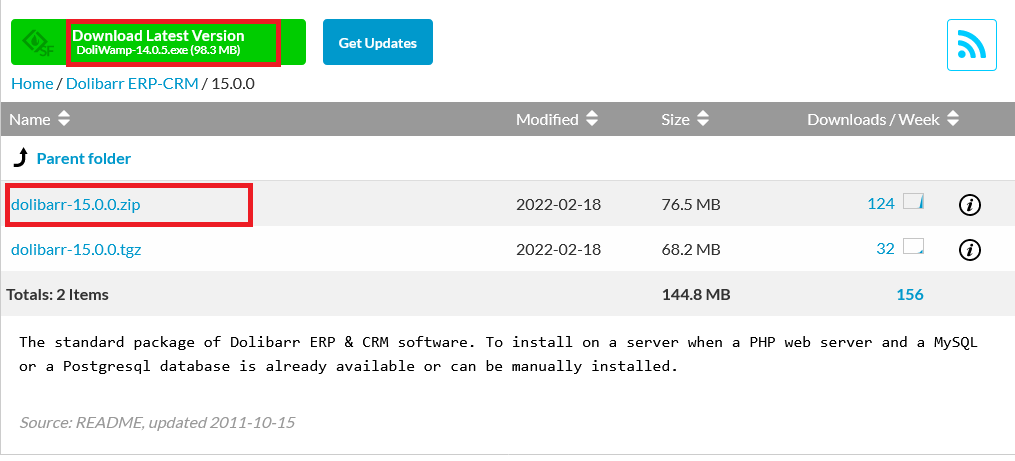Click the 124 weekly downloads count
Screen dimensions: 1015x461
tap(880, 204)
